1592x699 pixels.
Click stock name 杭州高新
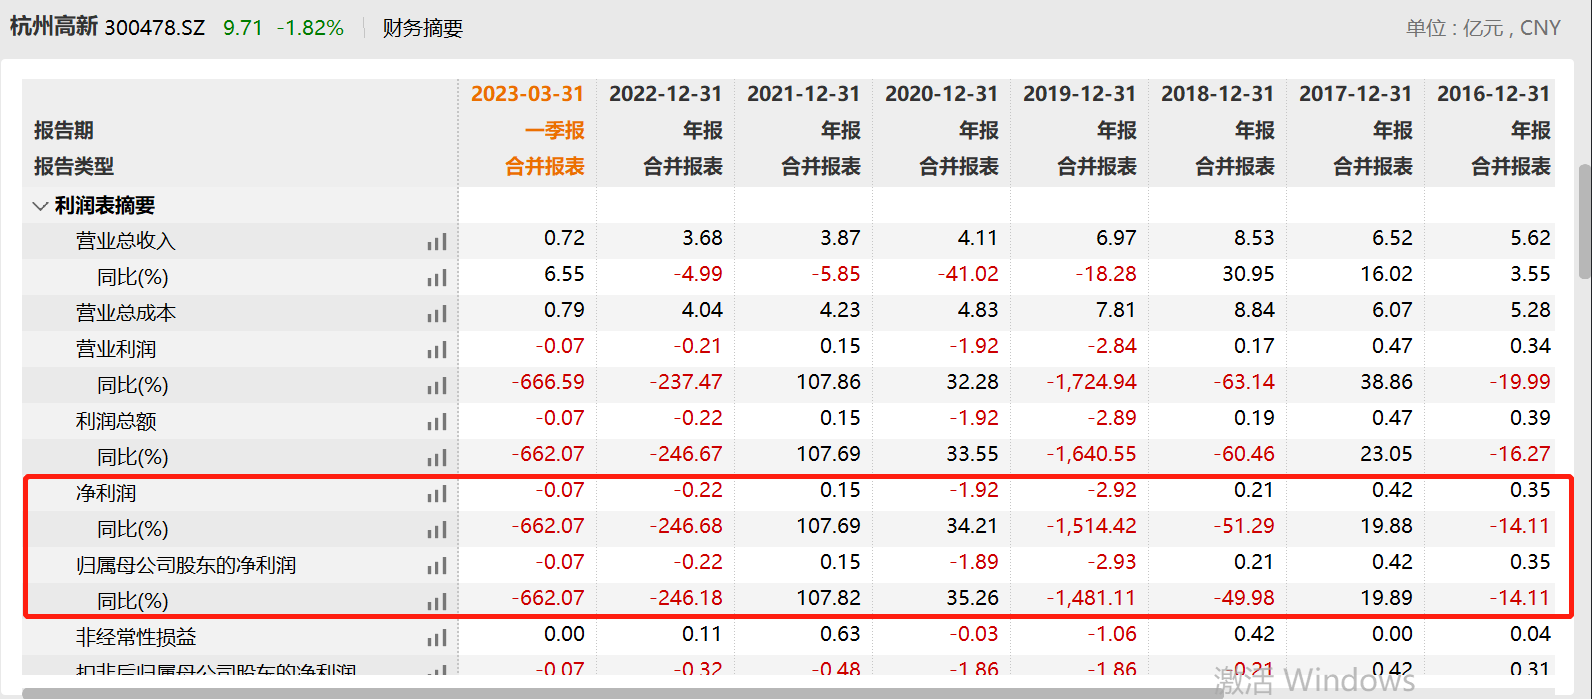click(54, 27)
